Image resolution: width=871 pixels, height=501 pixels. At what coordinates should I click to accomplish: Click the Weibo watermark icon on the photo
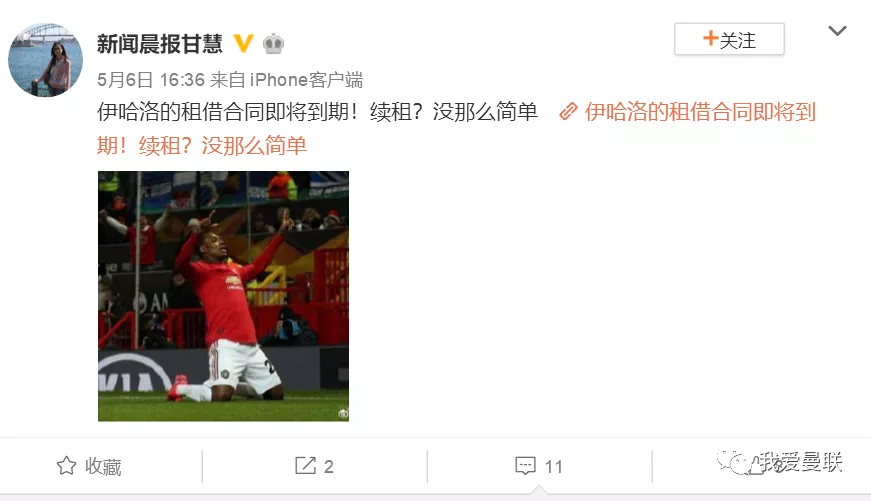coord(343,413)
